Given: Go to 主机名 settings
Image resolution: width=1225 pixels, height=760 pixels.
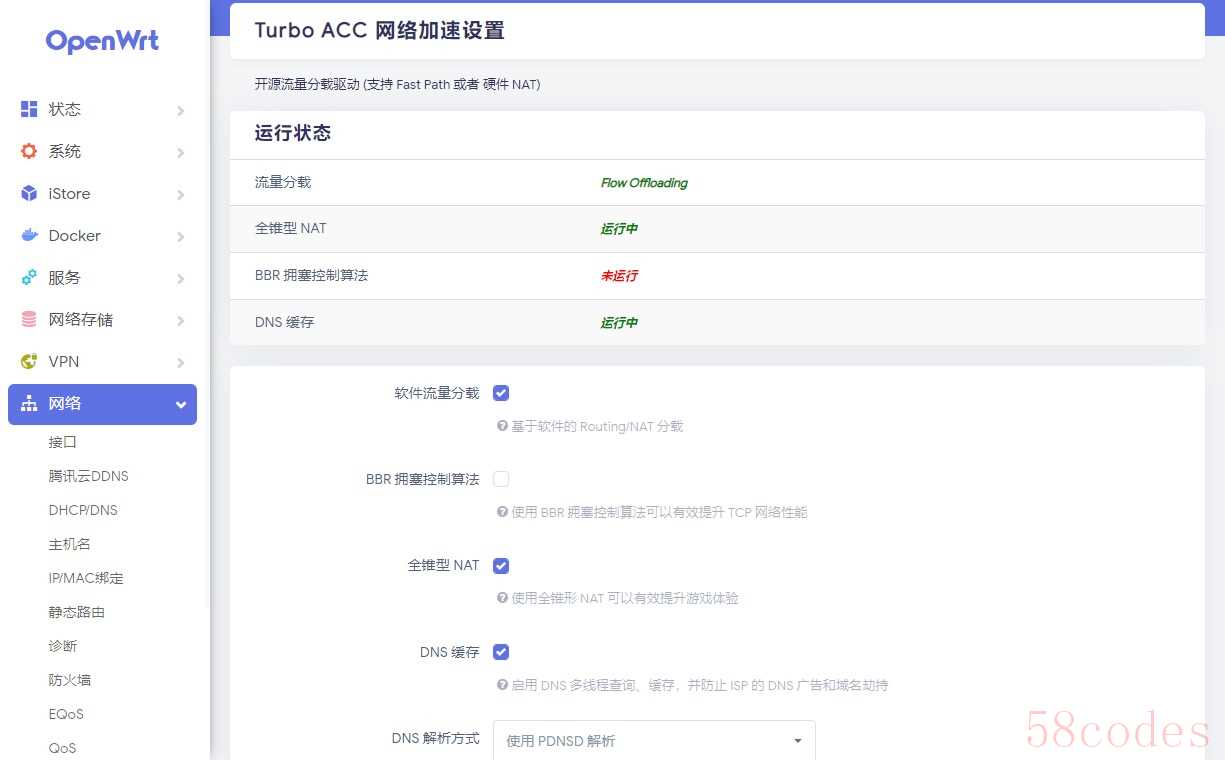Looking at the screenshot, I should click(x=69, y=544).
